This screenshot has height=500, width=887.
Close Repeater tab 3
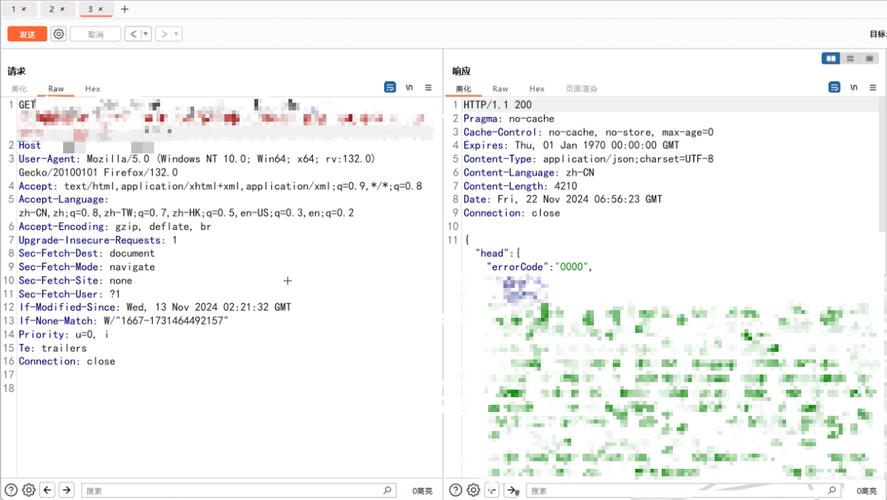101,9
